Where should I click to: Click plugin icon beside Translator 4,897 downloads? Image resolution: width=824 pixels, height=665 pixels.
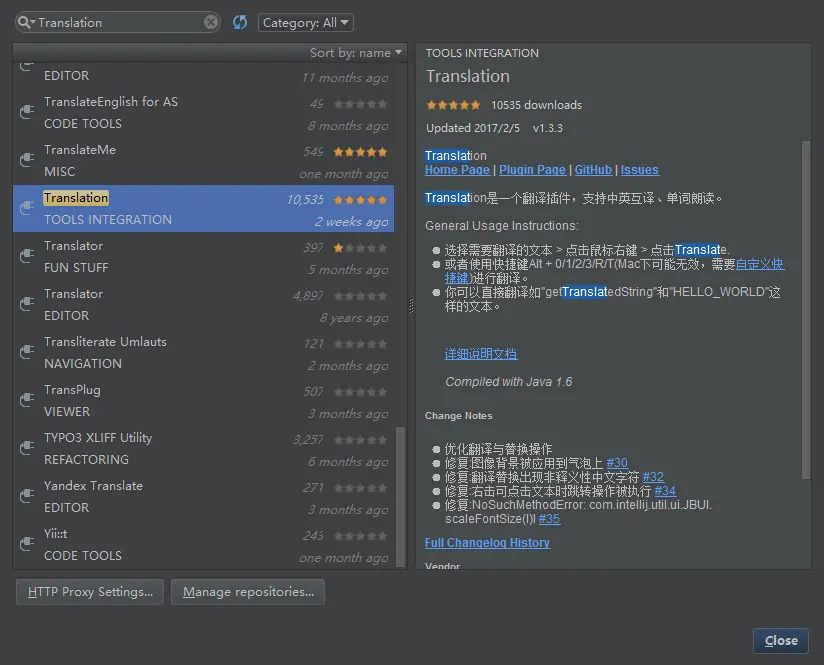click(x=26, y=303)
